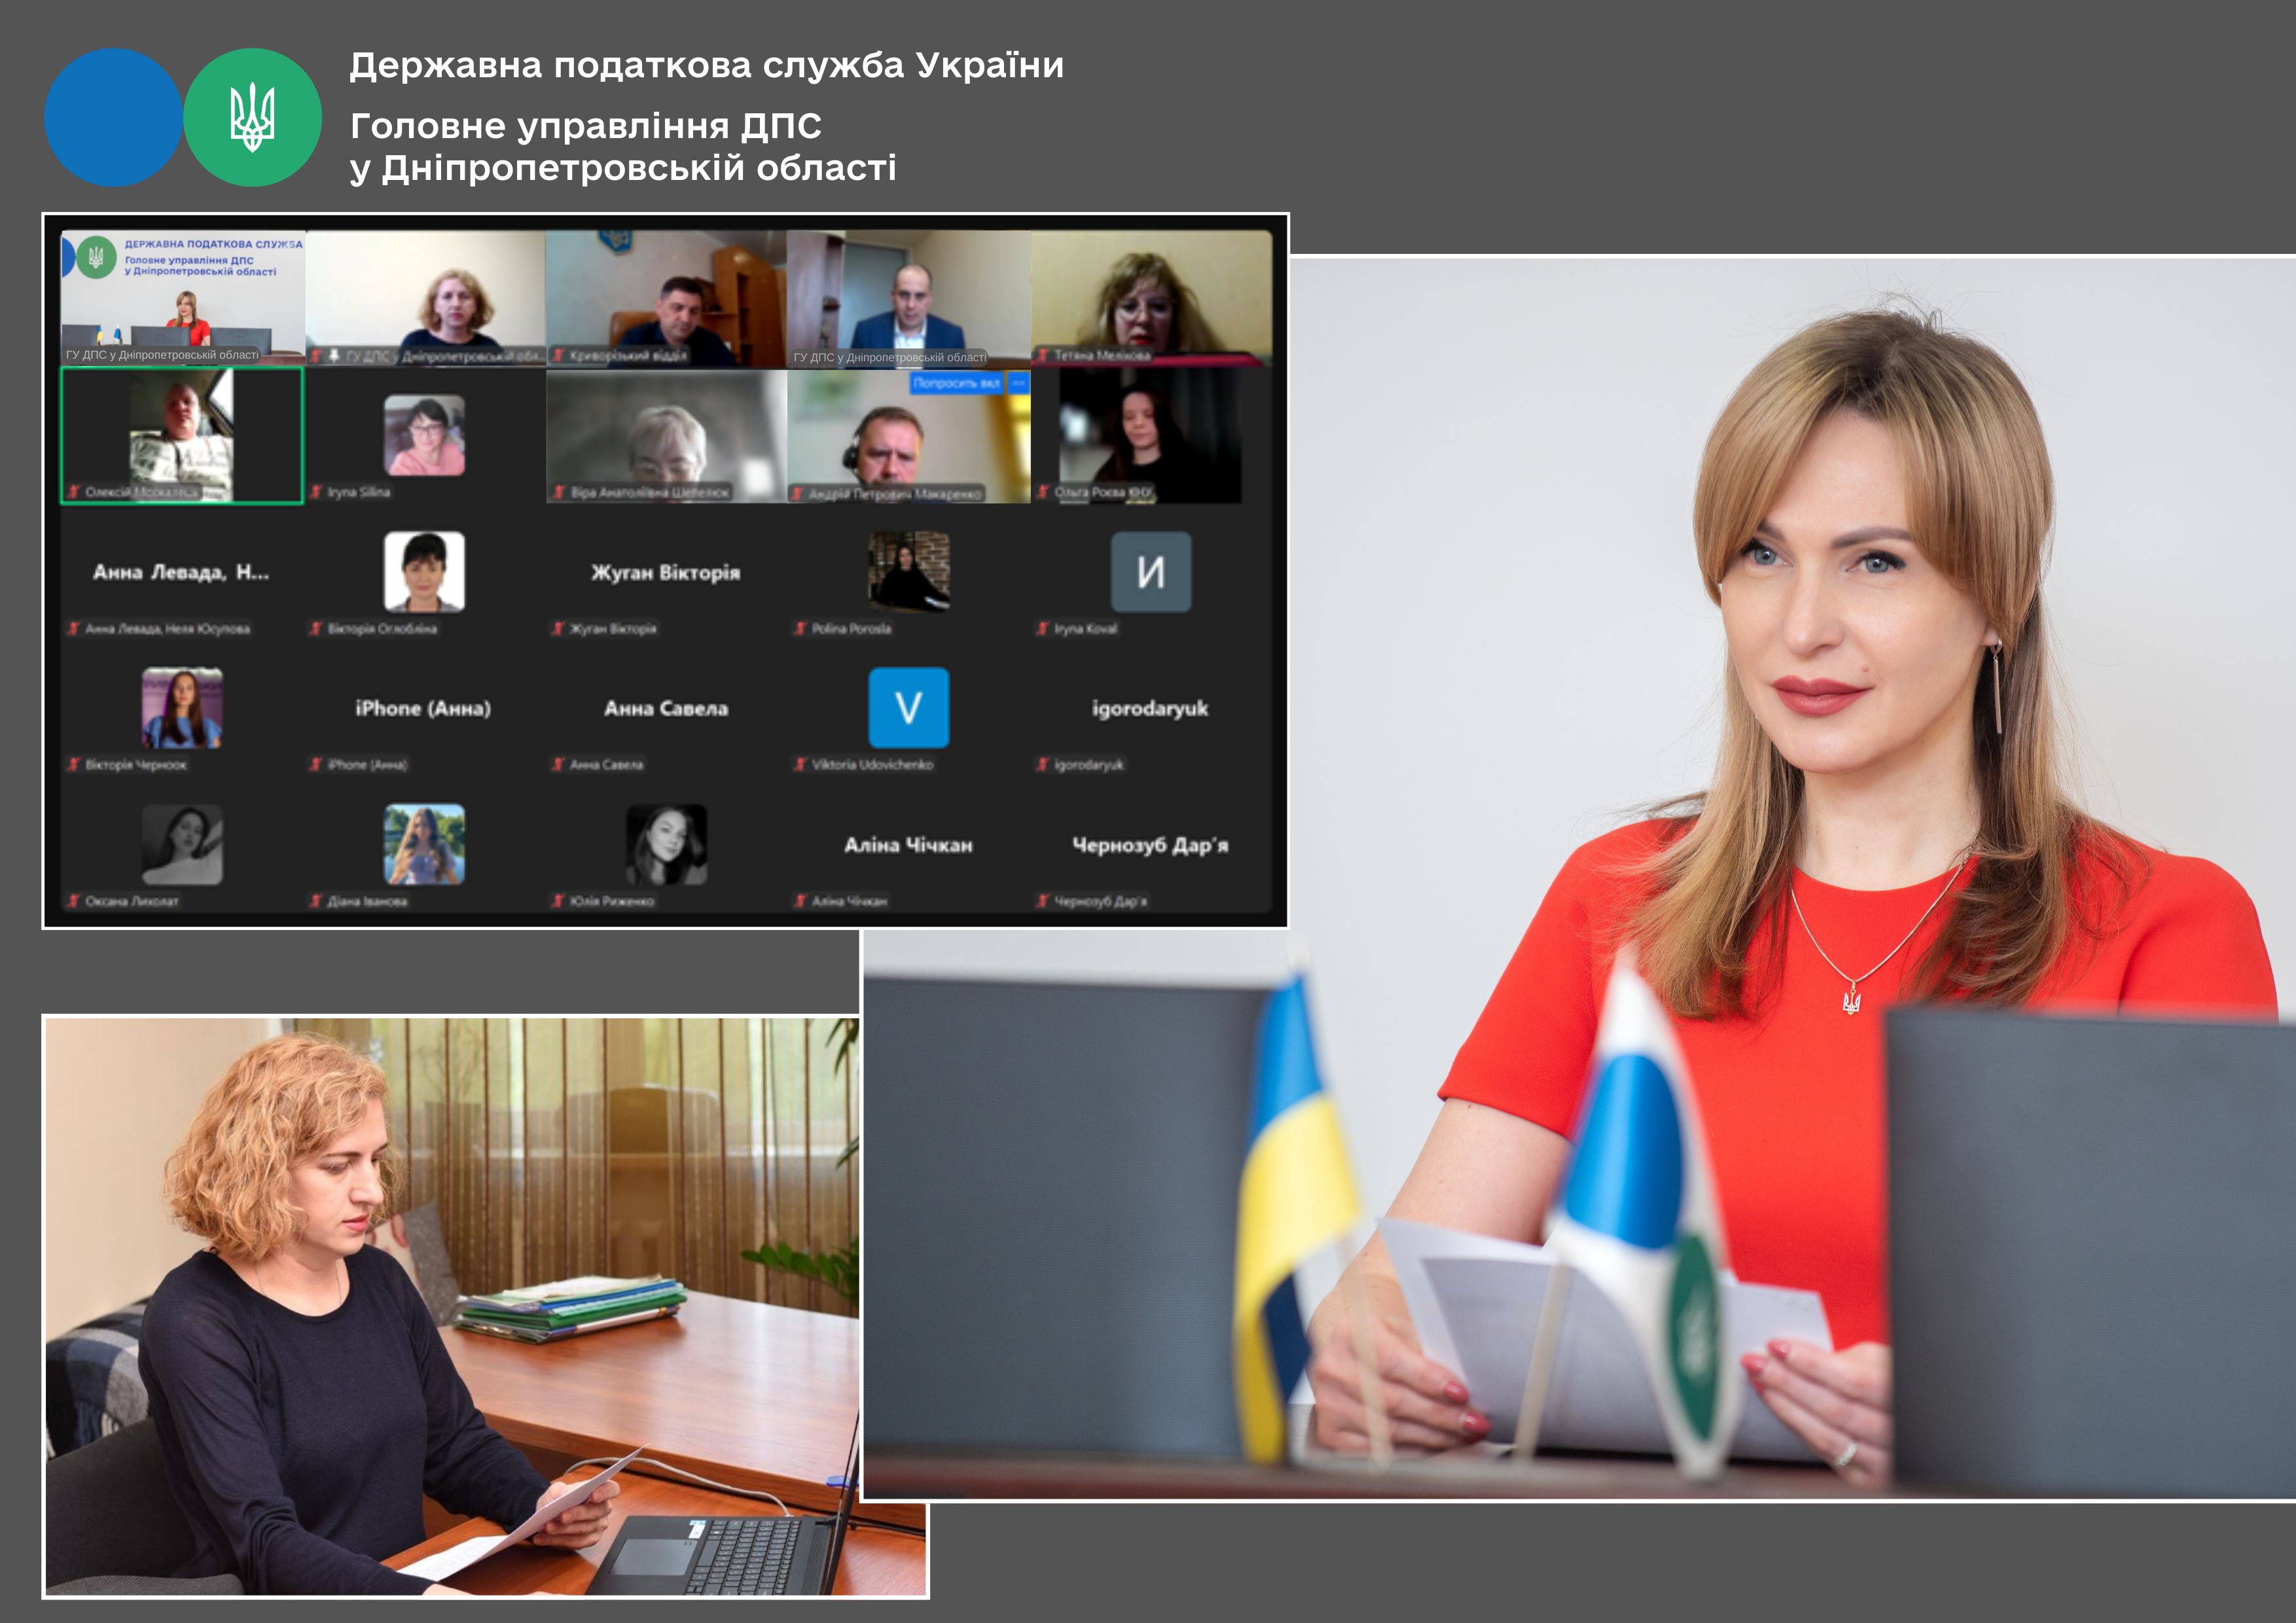Click the muted mic icon beside Вікторія Оглобліна
Image resolution: width=2296 pixels, height=1623 pixels.
point(316,628)
